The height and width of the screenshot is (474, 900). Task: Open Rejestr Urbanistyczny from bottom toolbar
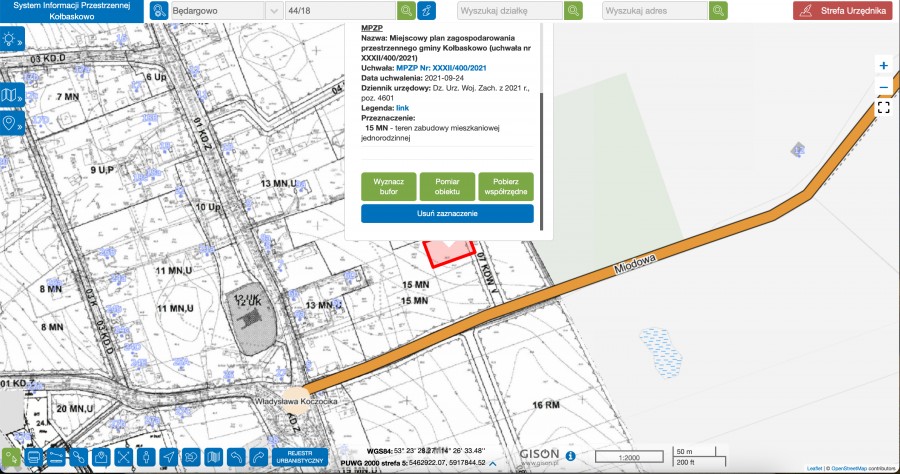click(300, 457)
